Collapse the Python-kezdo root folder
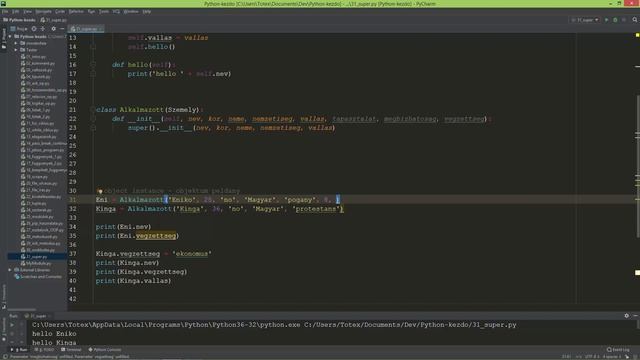The width and height of the screenshot is (640, 360). [10, 36]
